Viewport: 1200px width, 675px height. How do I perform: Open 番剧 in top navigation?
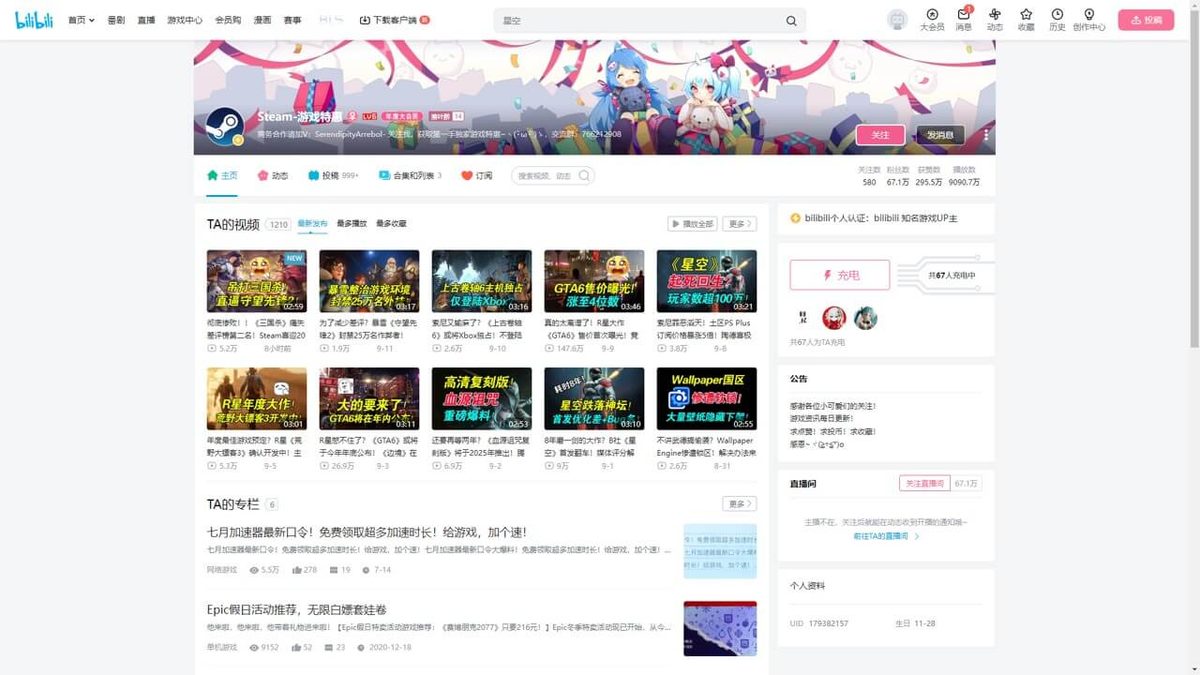click(x=115, y=20)
